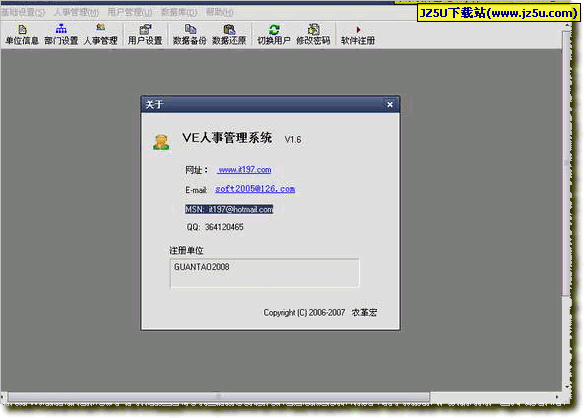This screenshot has width=584, height=418.
Task: Open 部门设置 department settings icon
Action: click(61, 35)
